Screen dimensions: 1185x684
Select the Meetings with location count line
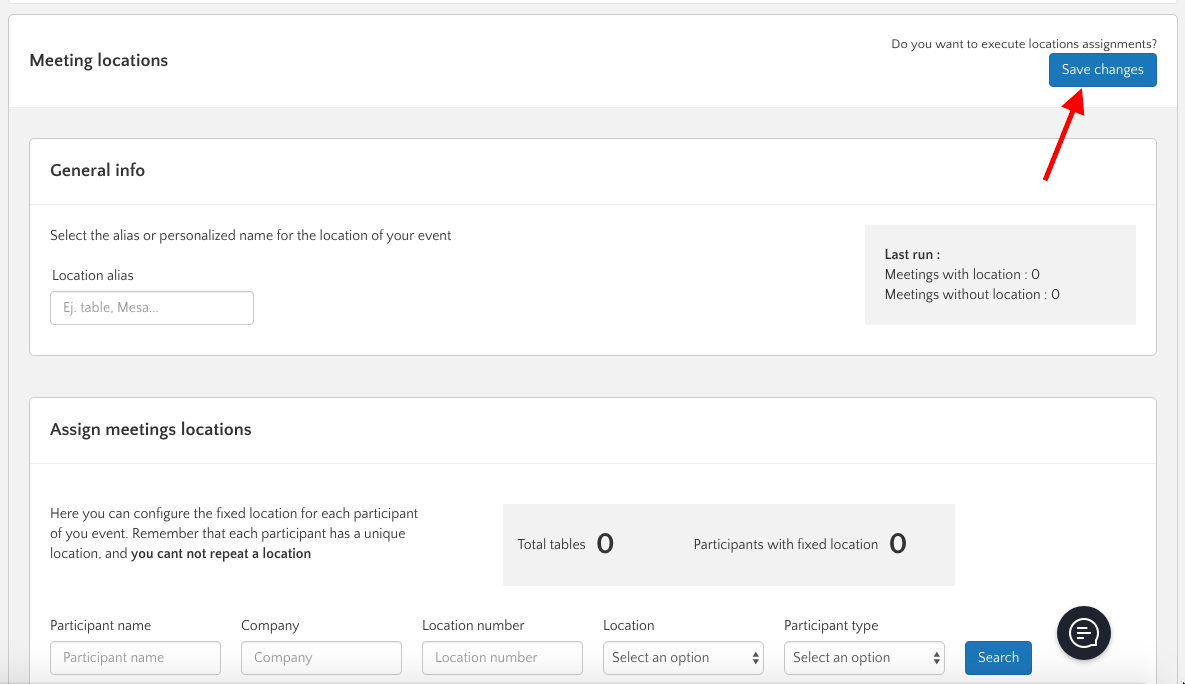click(962, 275)
